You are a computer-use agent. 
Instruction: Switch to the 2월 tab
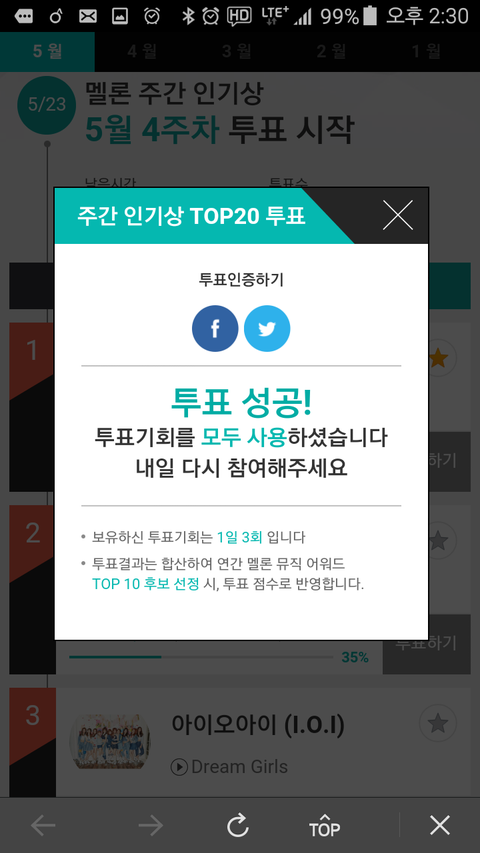coord(331,52)
